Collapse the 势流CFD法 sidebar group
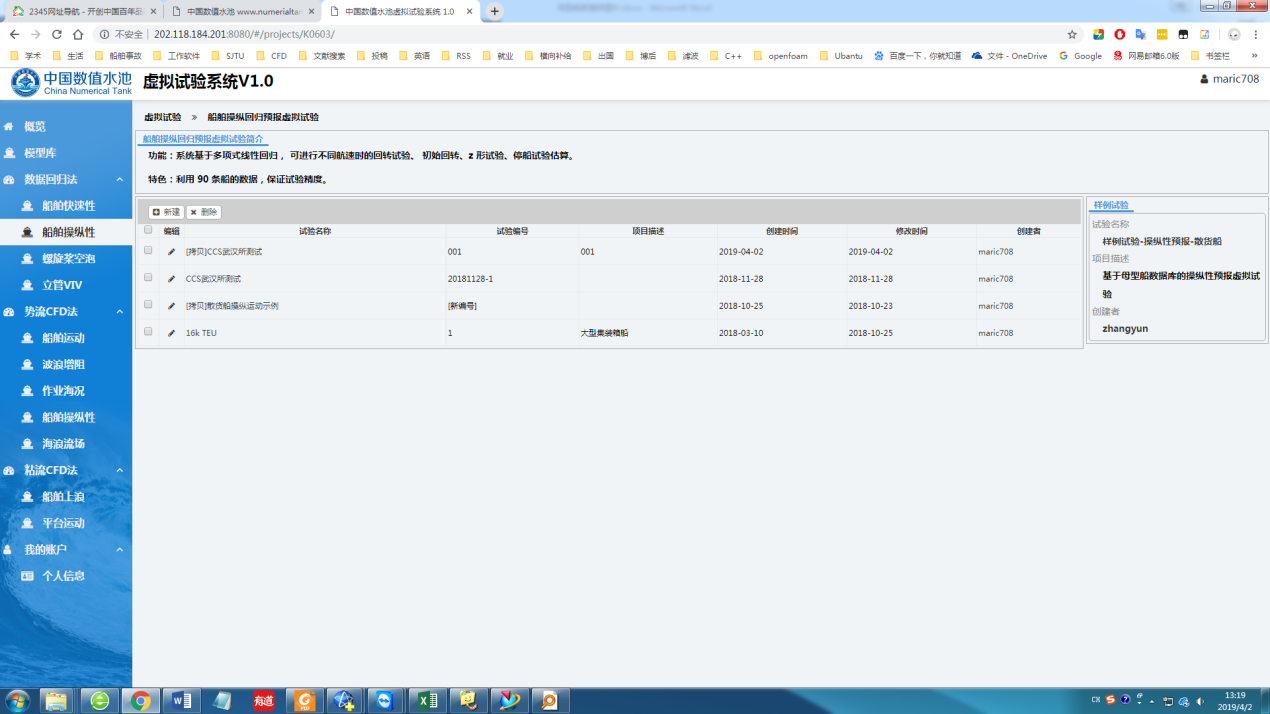Viewport: 1270px width, 714px height. click(119, 312)
